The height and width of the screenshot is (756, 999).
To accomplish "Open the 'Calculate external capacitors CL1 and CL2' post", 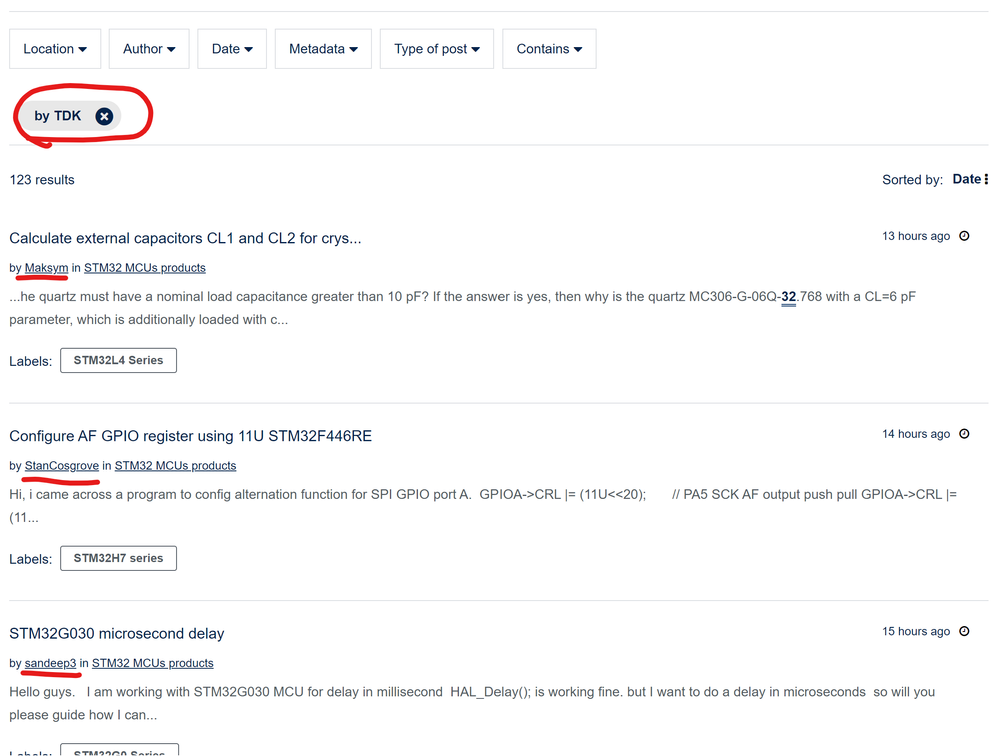I will pyautogui.click(x=185, y=238).
